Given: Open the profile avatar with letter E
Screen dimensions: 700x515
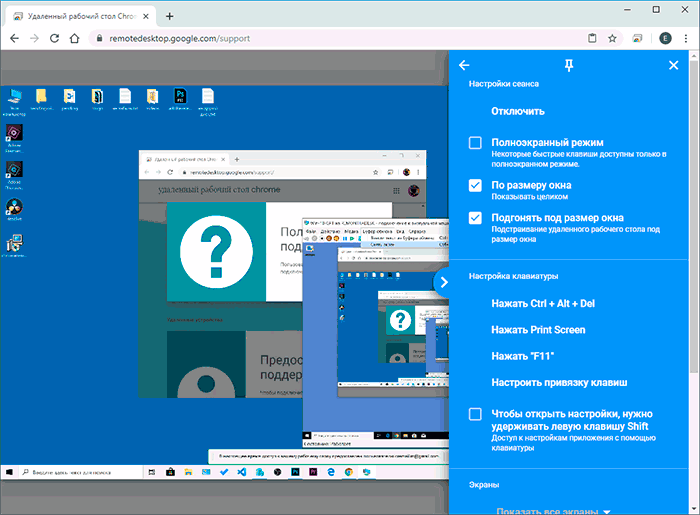Looking at the screenshot, I should 665,38.
